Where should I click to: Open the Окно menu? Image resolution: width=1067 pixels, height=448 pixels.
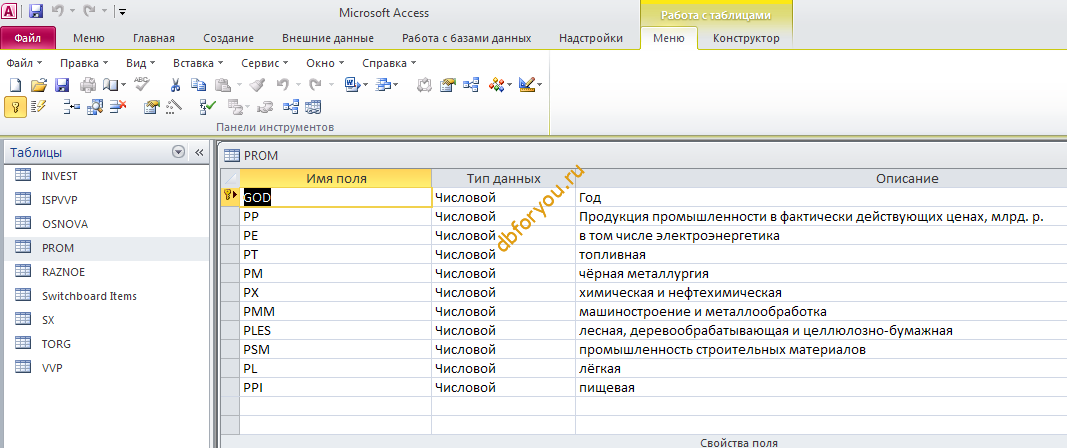[x=325, y=63]
